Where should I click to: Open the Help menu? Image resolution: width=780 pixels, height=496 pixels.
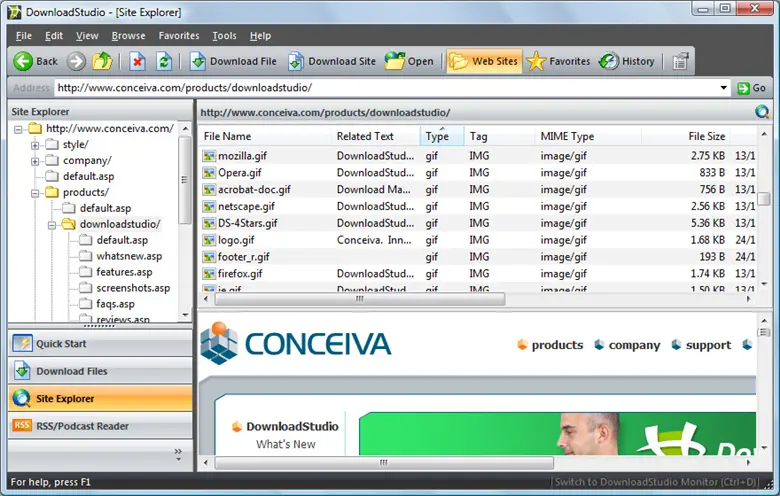click(x=260, y=36)
